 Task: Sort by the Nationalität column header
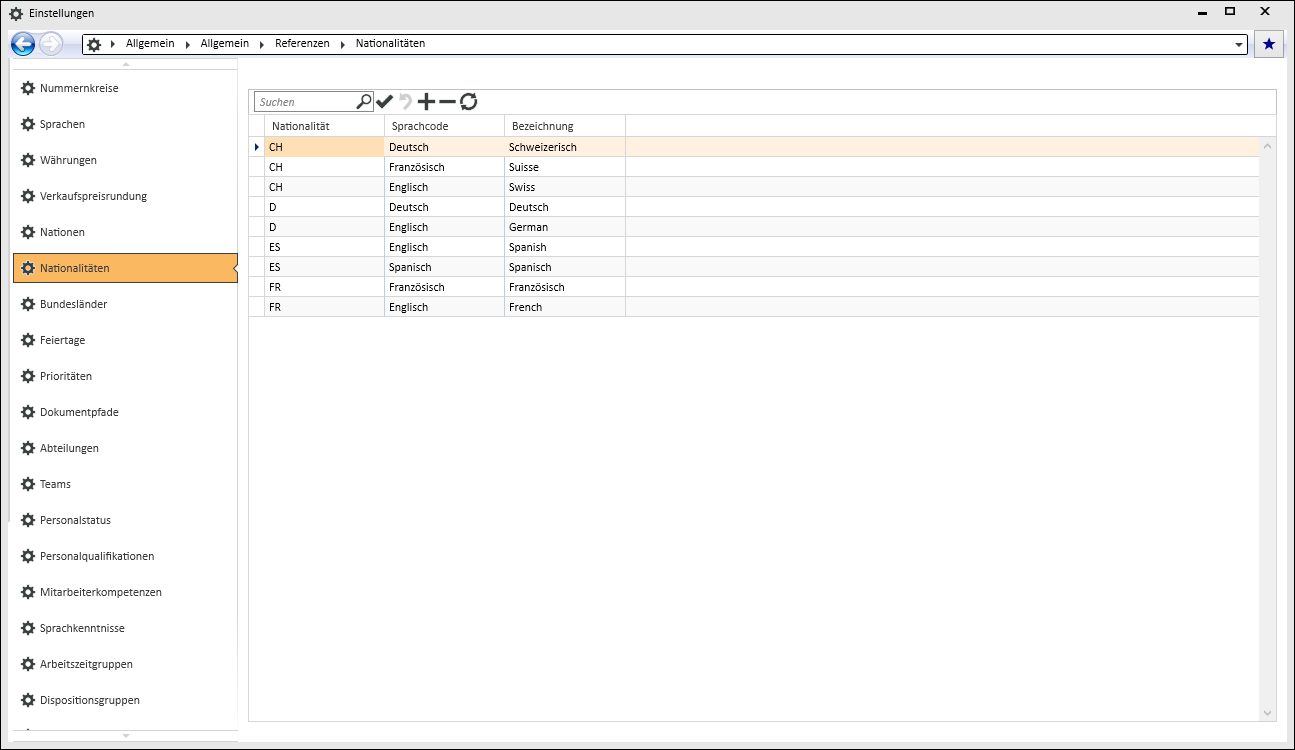(x=324, y=126)
